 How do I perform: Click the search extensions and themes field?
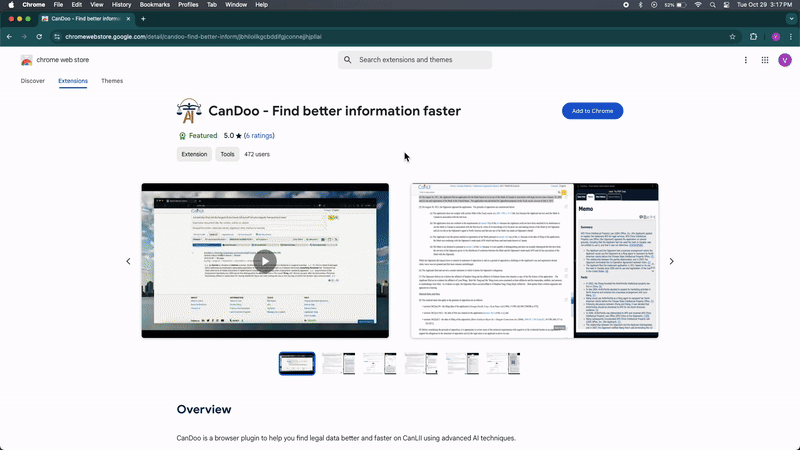pos(415,60)
